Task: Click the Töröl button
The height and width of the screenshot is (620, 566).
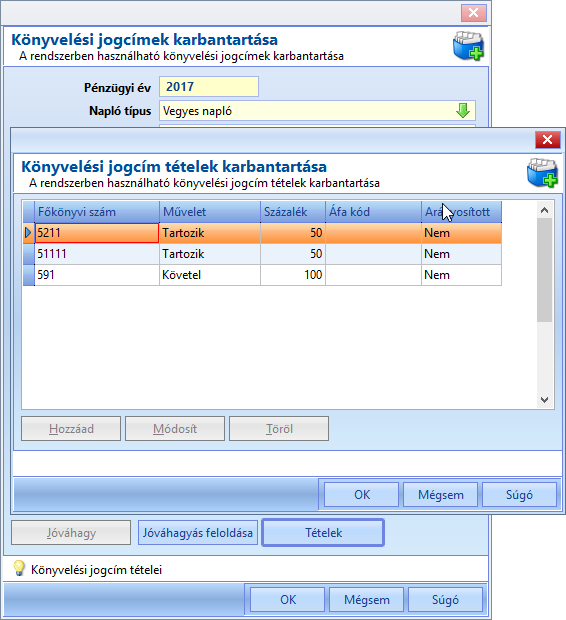Action: tap(279, 429)
